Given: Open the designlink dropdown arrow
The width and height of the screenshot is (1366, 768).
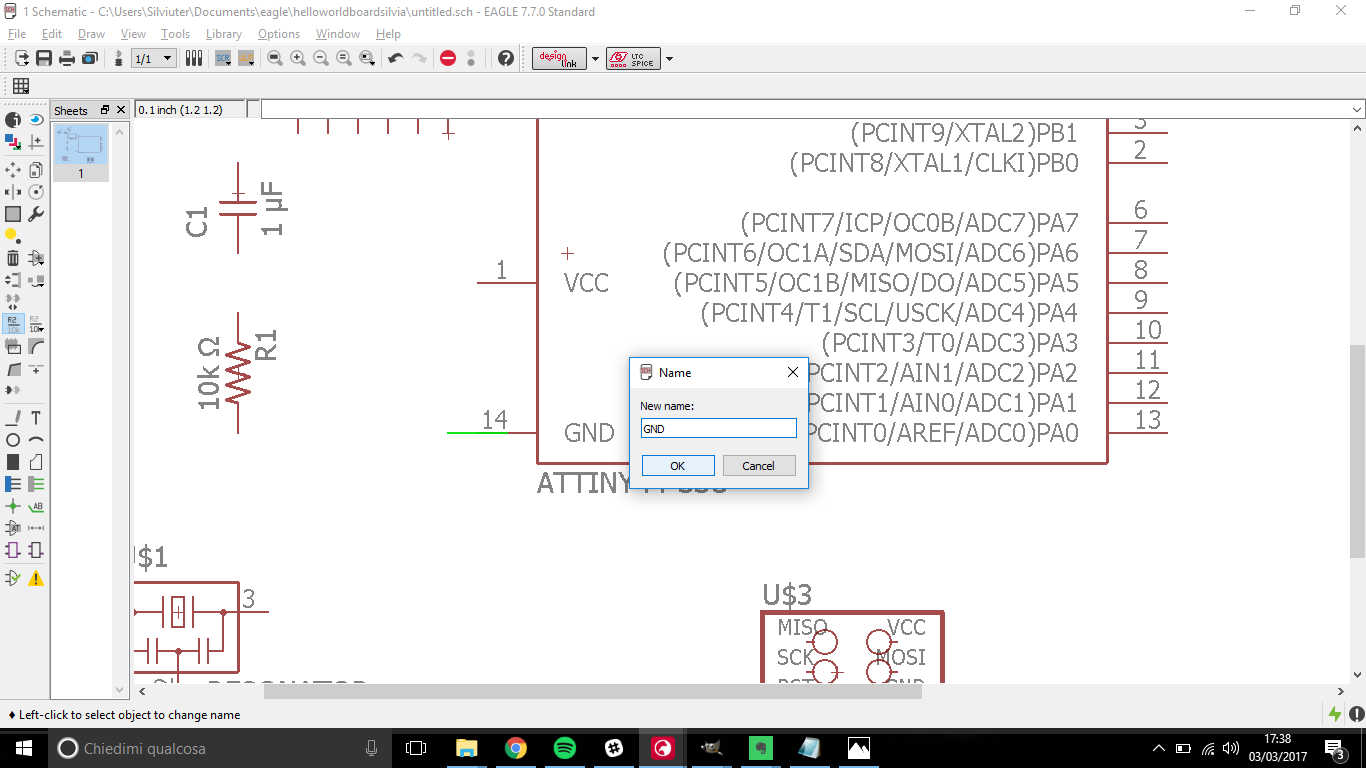Looking at the screenshot, I should tap(595, 58).
